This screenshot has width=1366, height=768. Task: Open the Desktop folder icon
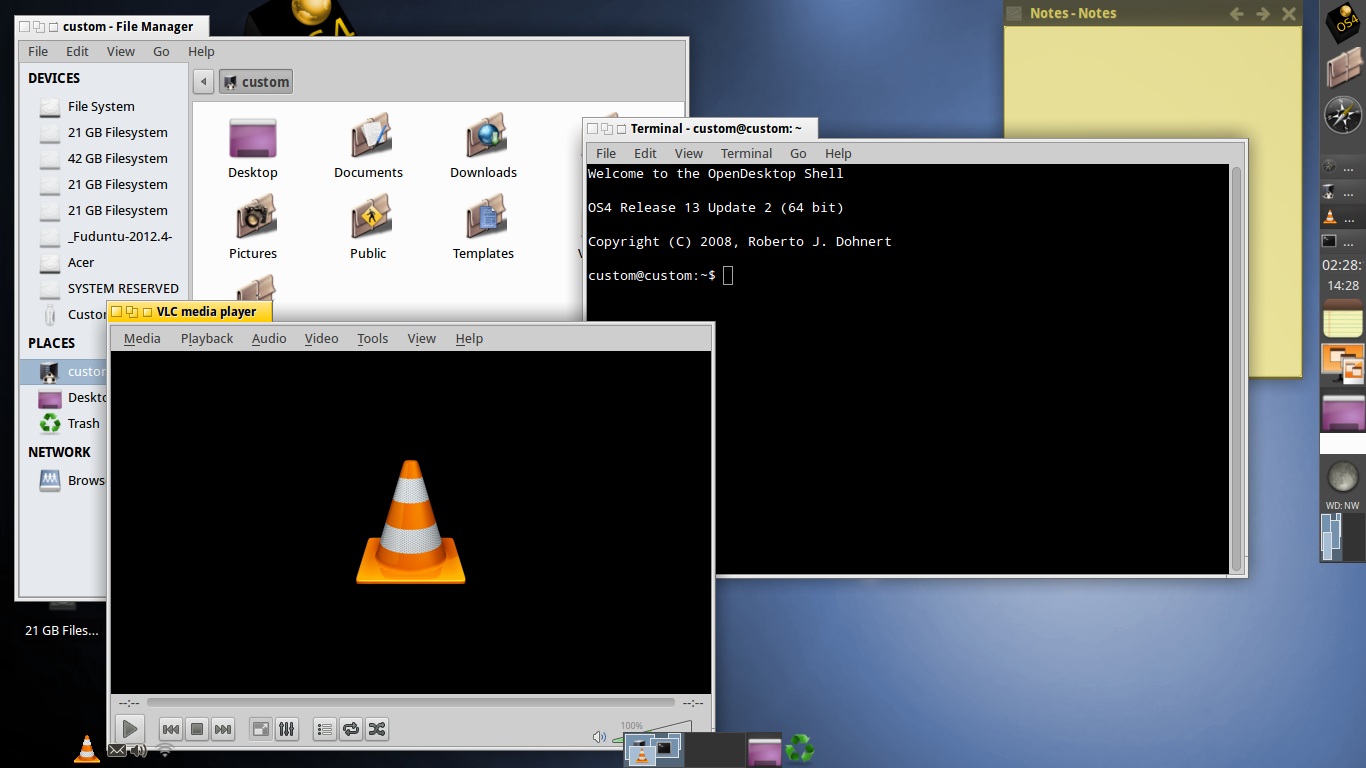(252, 148)
